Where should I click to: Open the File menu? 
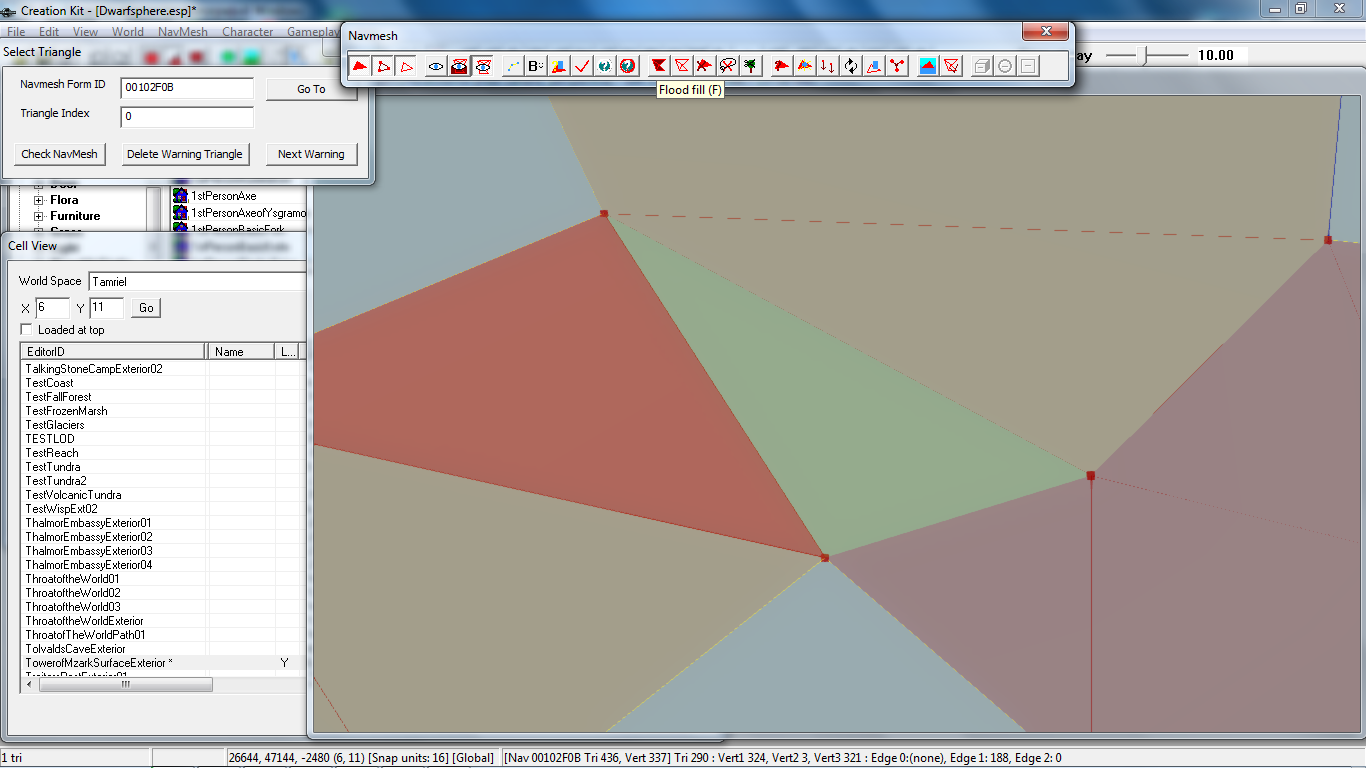coord(16,32)
